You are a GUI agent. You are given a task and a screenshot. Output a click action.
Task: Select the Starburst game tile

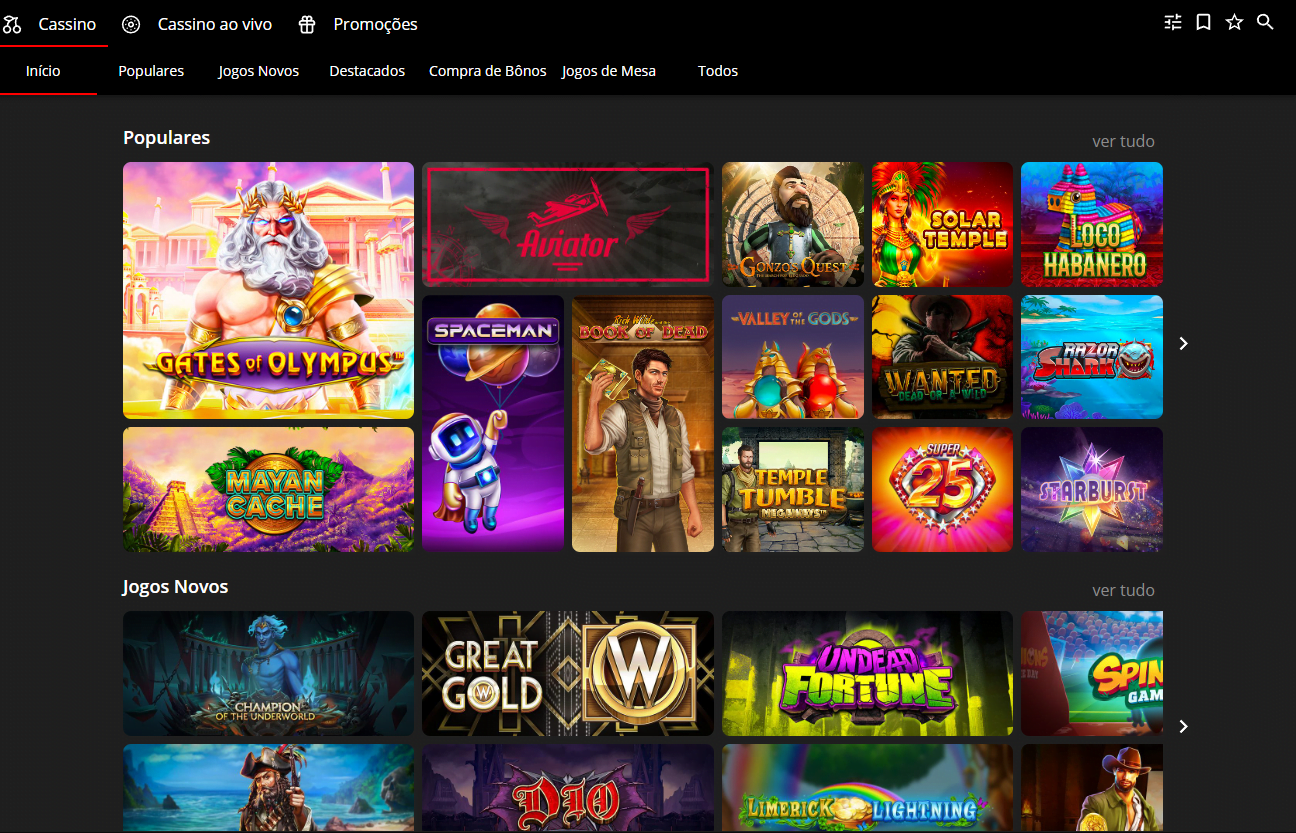1092,489
